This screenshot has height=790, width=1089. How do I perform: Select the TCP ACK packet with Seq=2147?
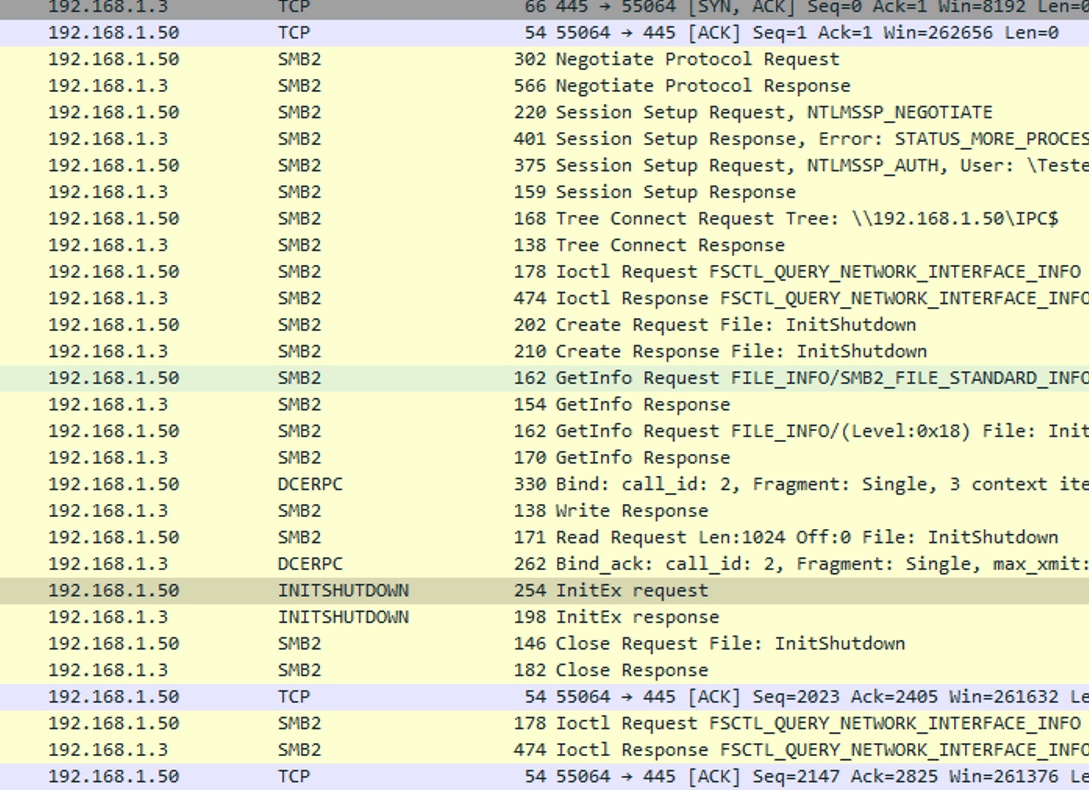544,776
